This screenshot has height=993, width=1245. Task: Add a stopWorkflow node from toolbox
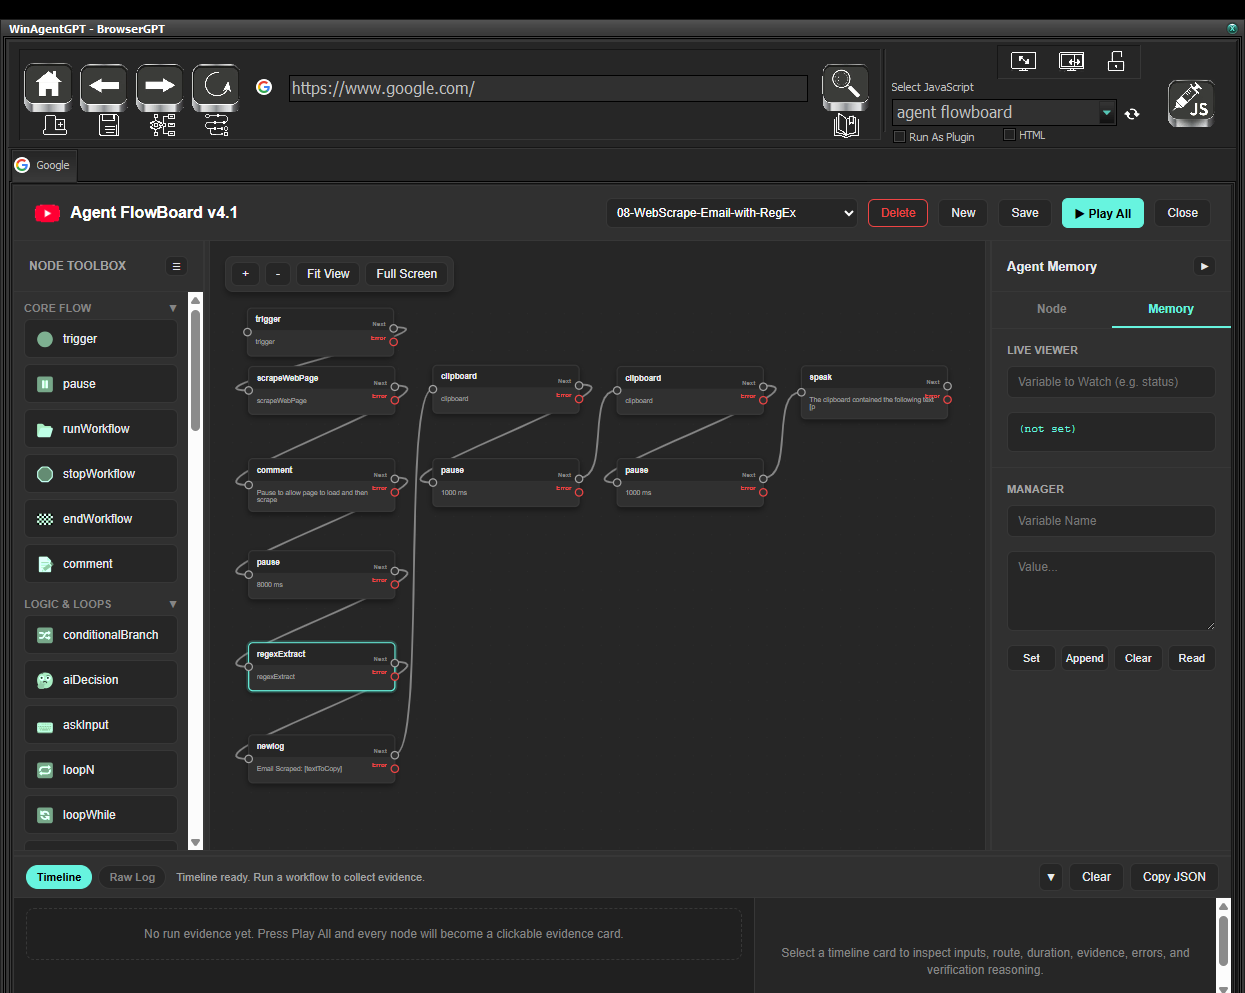point(101,474)
